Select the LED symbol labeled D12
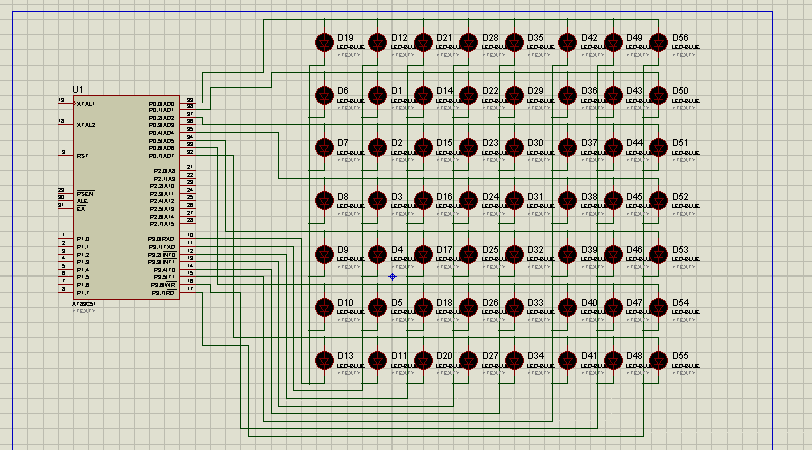812x450 pixels. [x=378, y=42]
